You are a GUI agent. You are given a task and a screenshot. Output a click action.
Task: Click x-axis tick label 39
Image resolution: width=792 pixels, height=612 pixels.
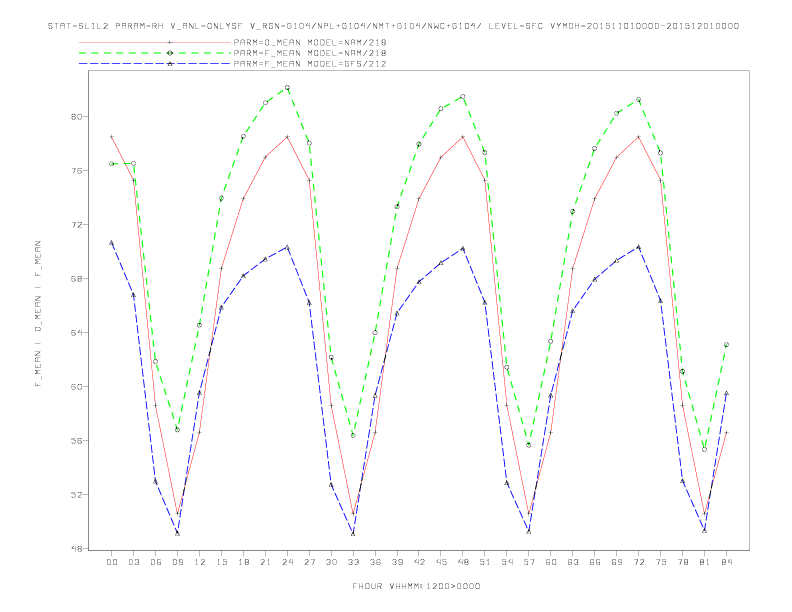pyautogui.click(x=397, y=562)
